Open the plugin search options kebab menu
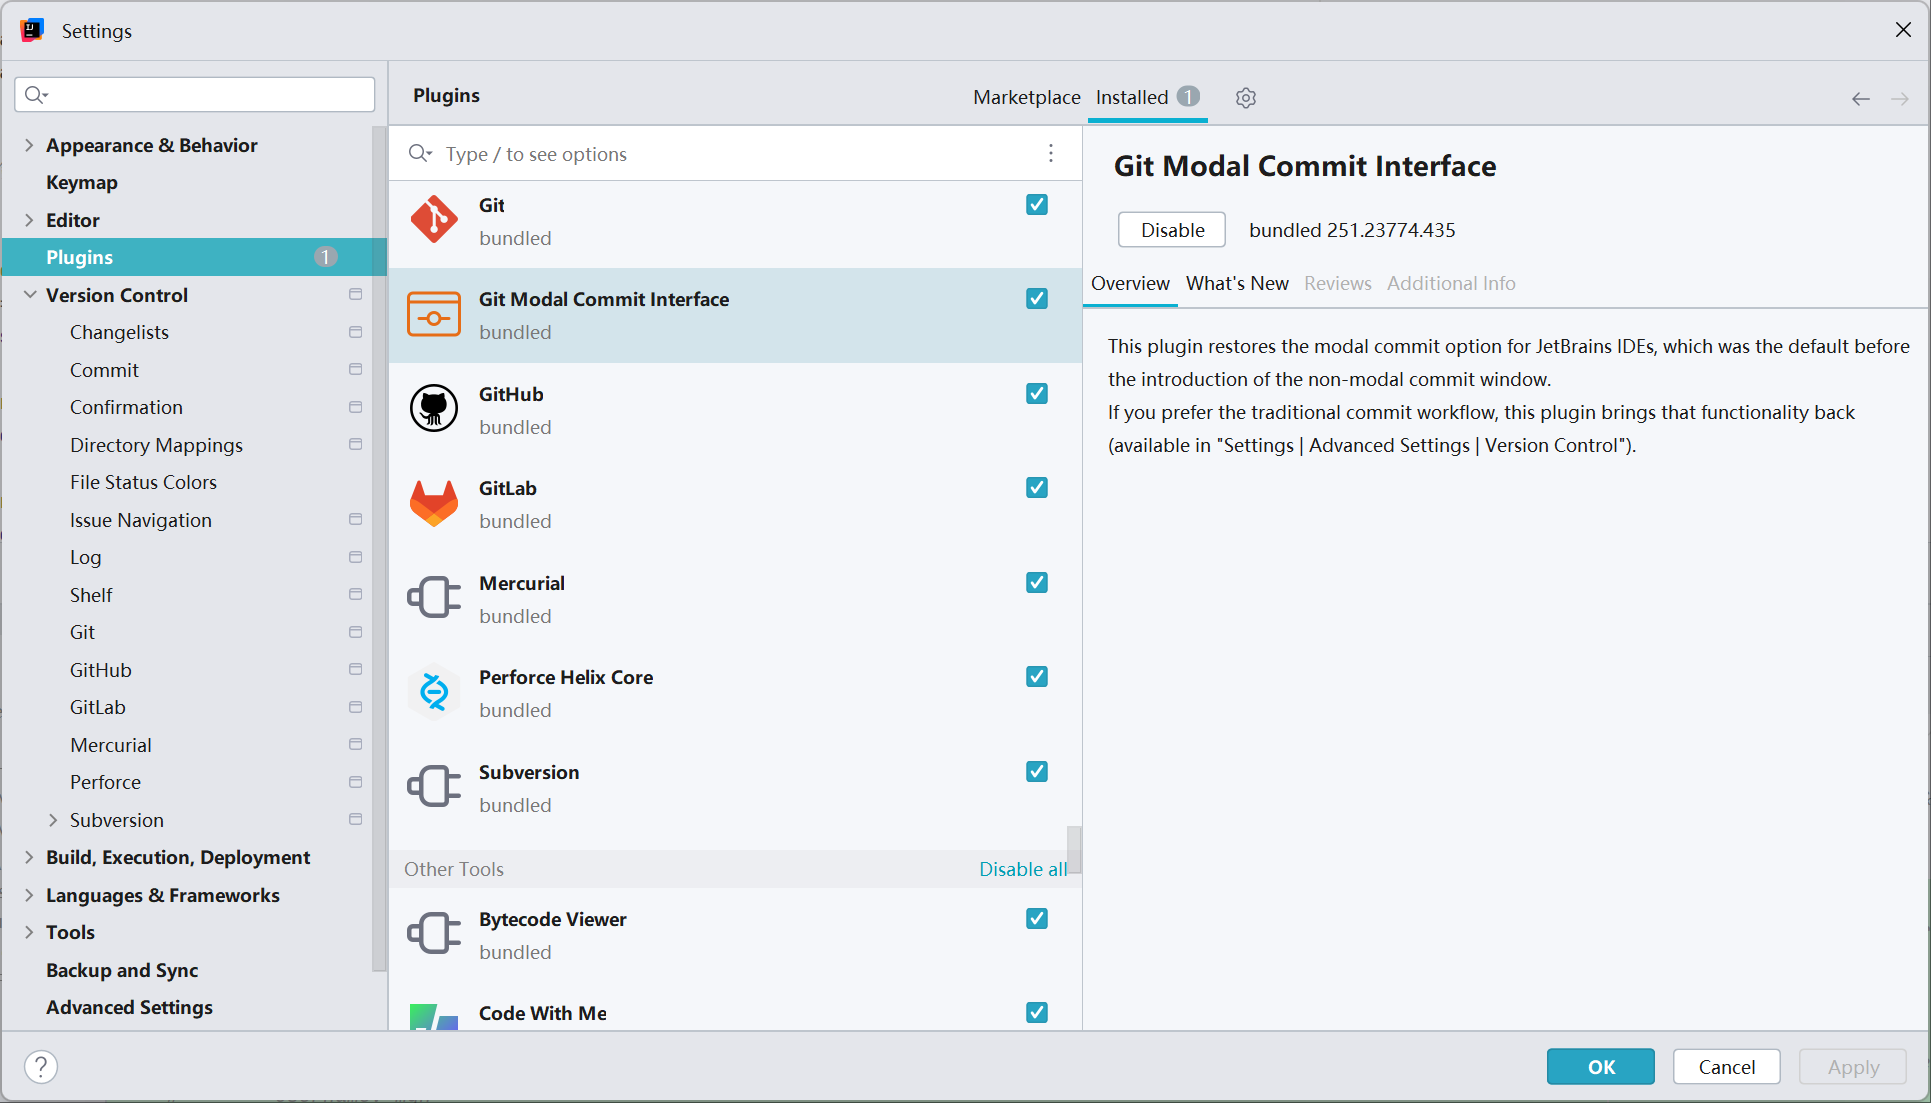 coord(1050,153)
